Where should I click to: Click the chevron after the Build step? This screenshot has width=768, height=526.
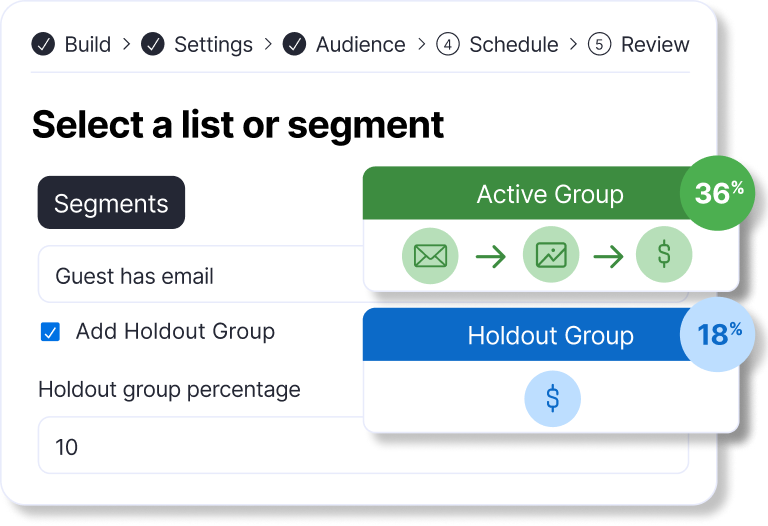coord(126,45)
